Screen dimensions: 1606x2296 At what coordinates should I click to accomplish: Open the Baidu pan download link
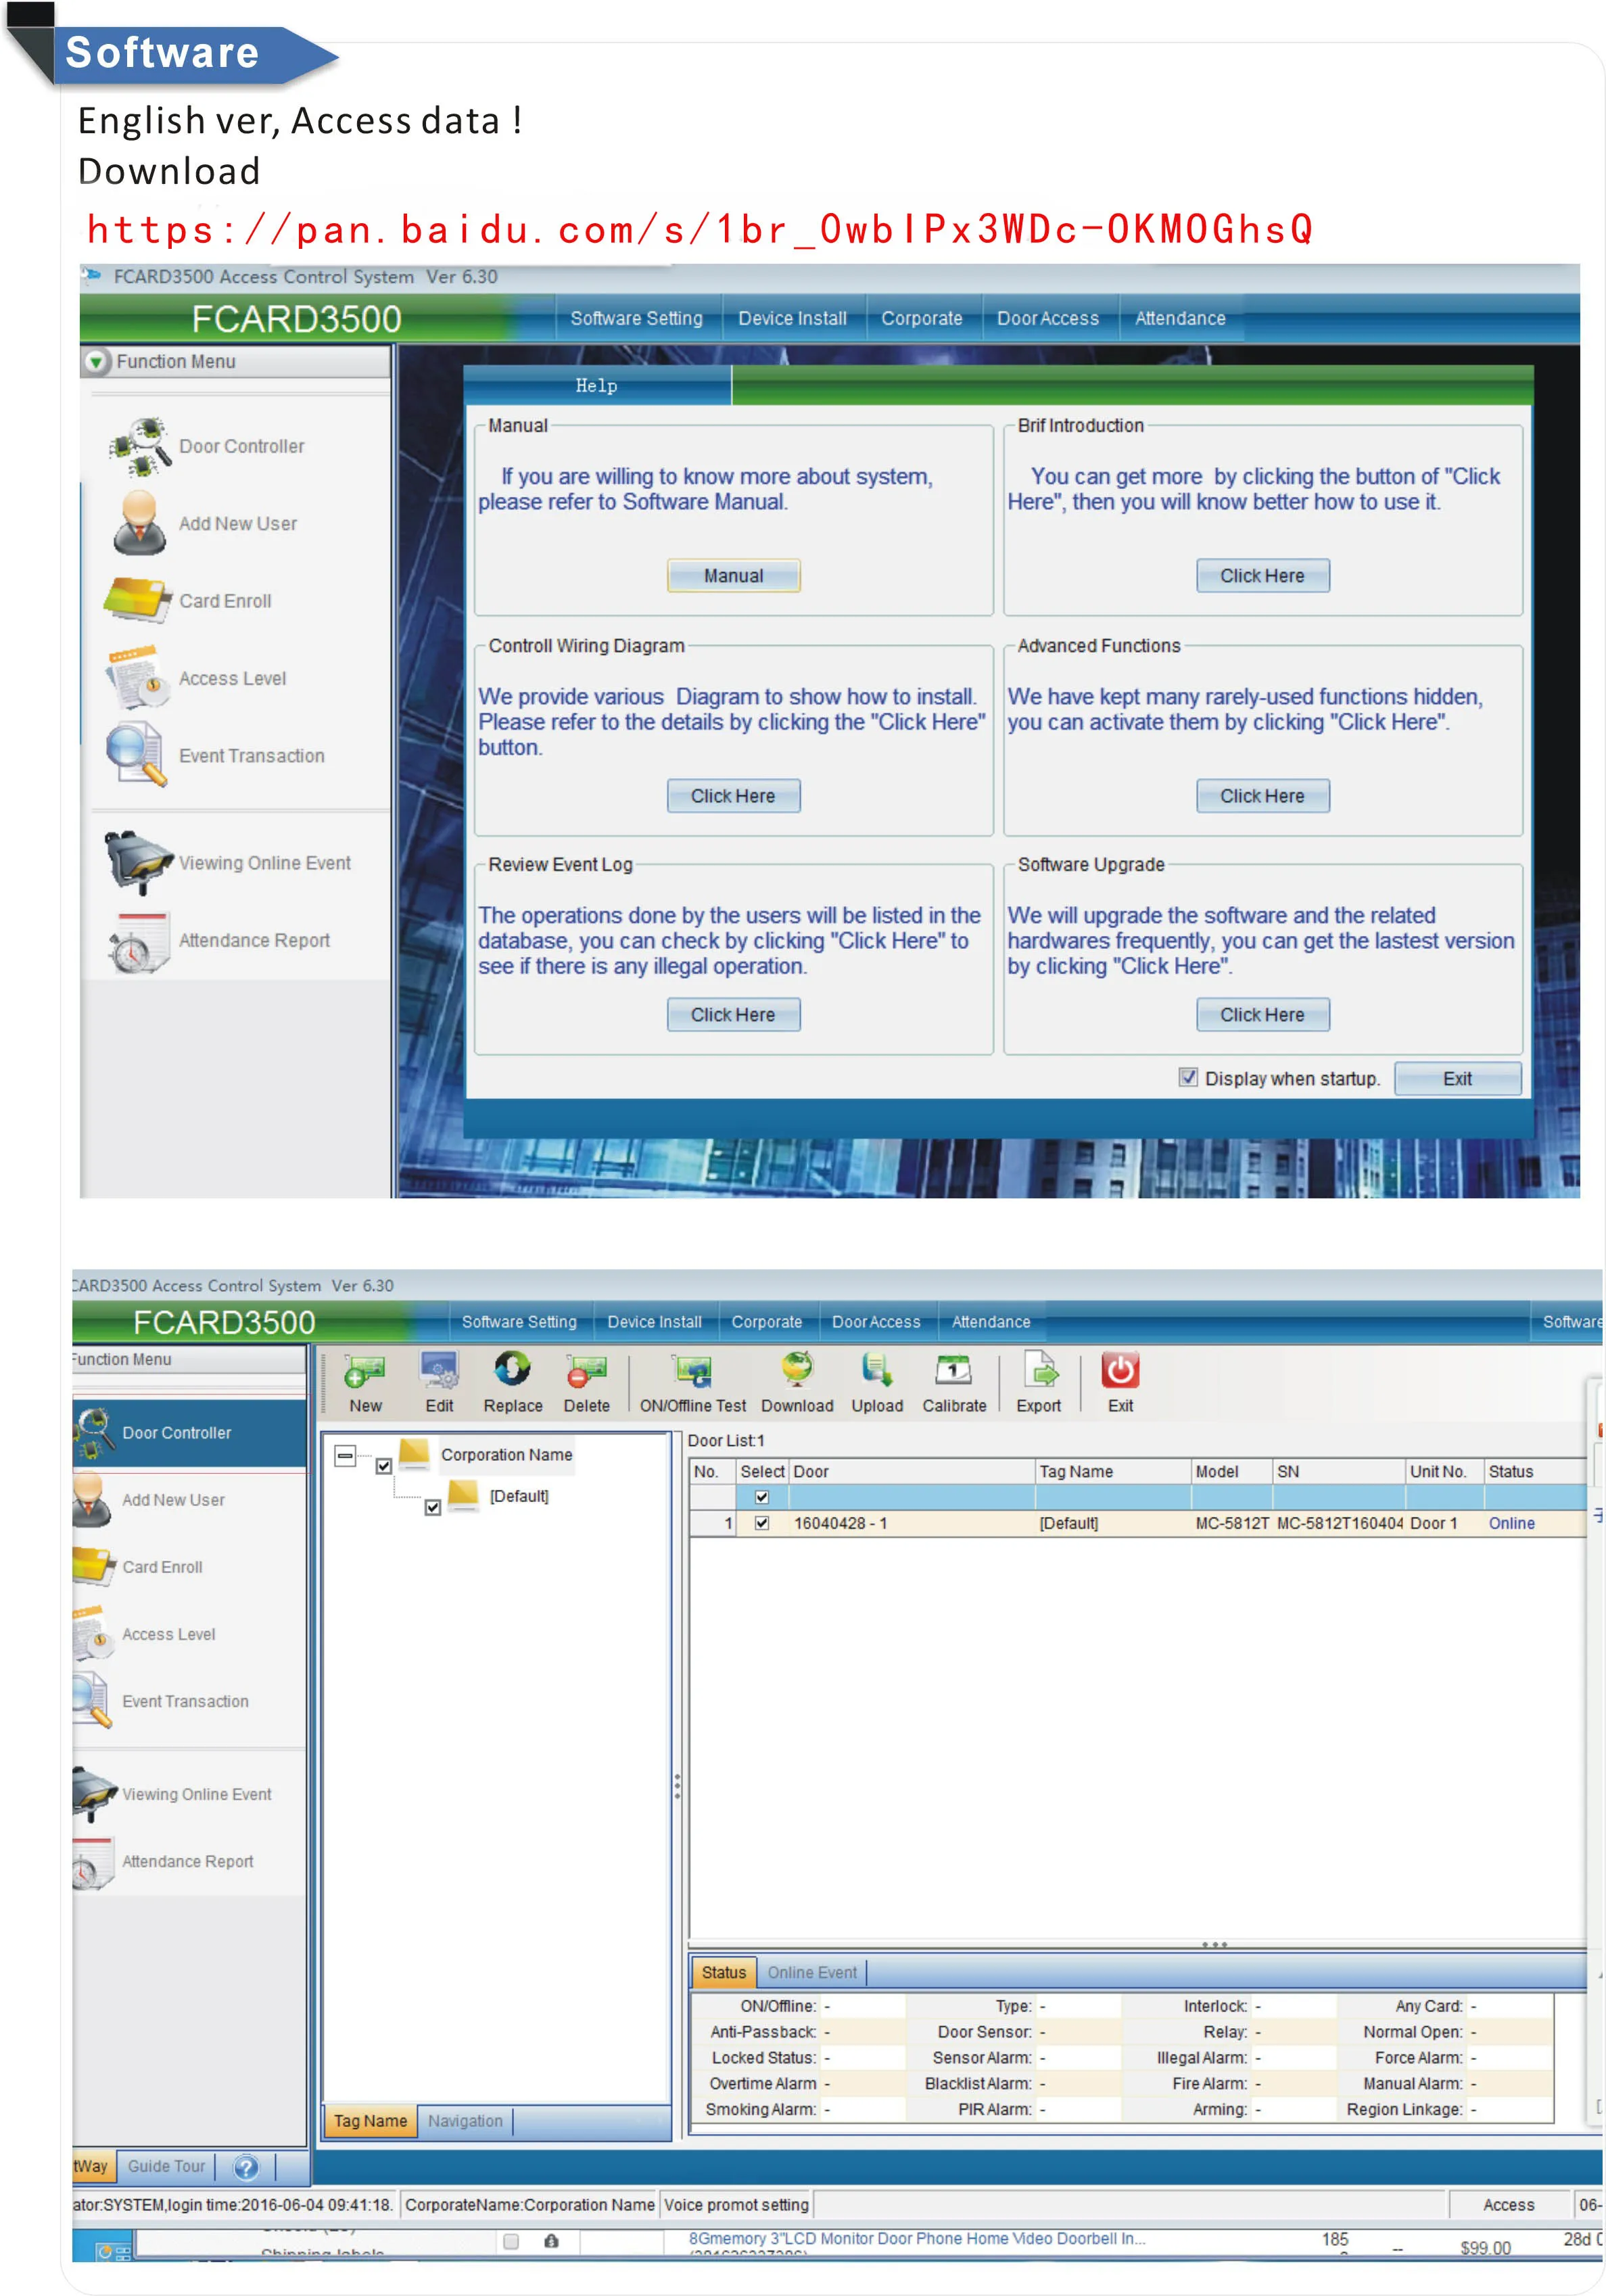pos(699,230)
